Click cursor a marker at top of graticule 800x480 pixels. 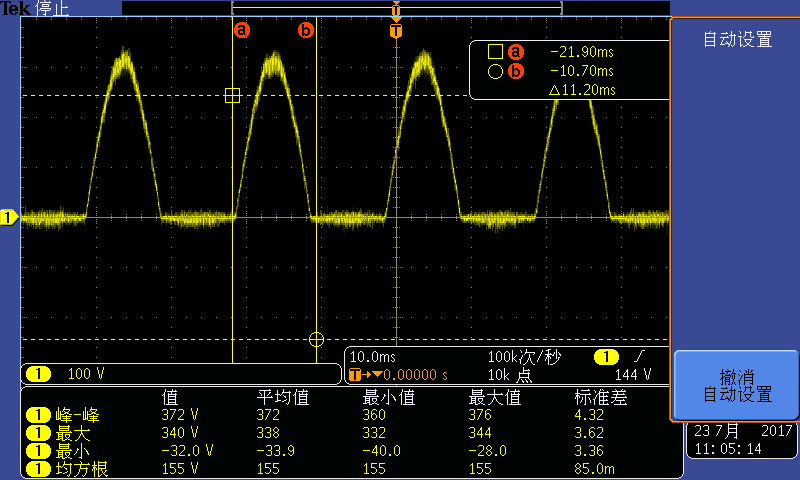[x=241, y=31]
